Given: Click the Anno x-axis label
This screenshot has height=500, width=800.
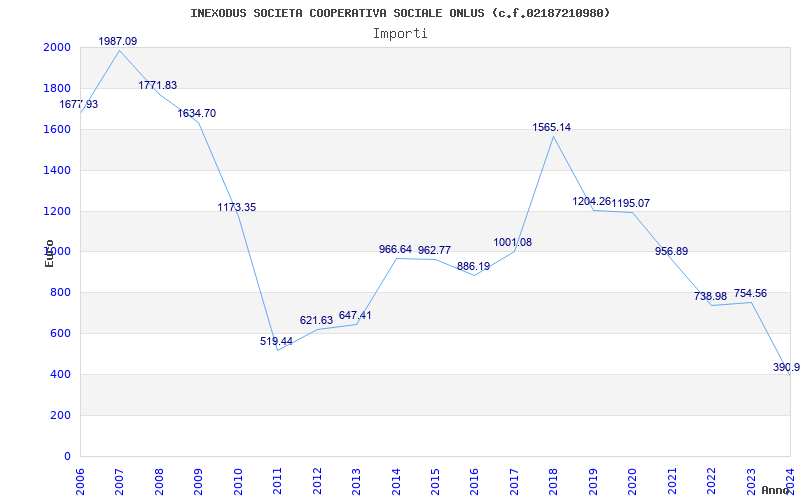Looking at the screenshot, I should pyautogui.click(x=776, y=490).
